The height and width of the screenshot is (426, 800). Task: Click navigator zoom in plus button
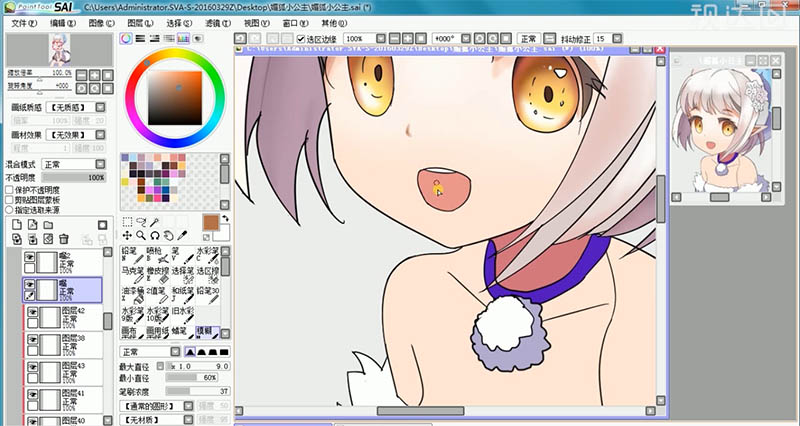coord(95,76)
